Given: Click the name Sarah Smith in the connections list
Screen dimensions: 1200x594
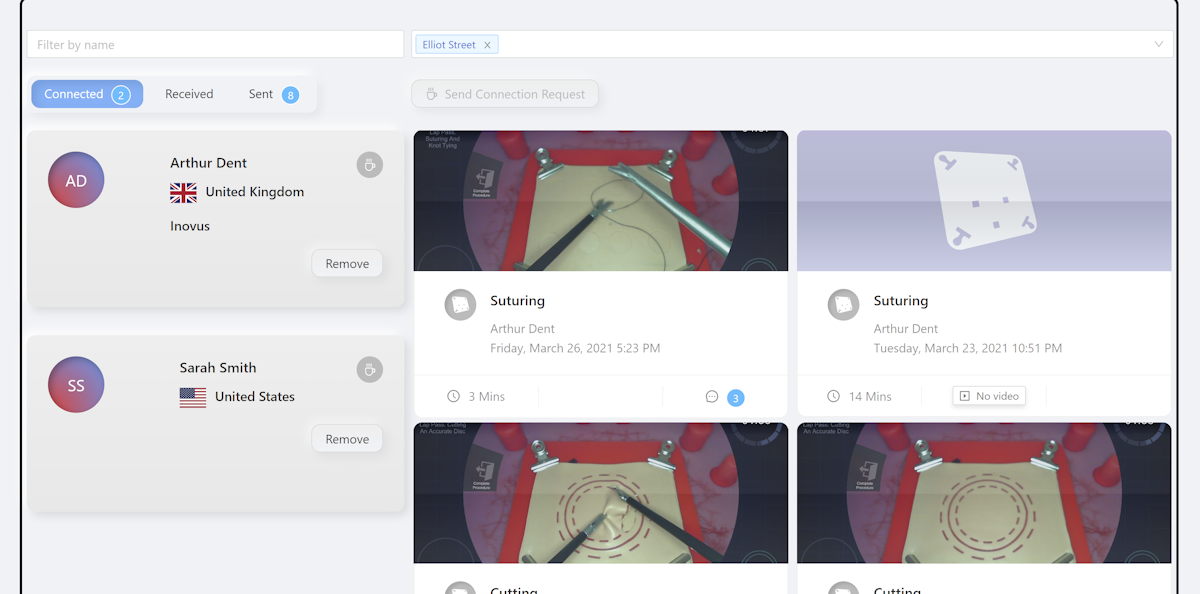Looking at the screenshot, I should pyautogui.click(x=218, y=368).
